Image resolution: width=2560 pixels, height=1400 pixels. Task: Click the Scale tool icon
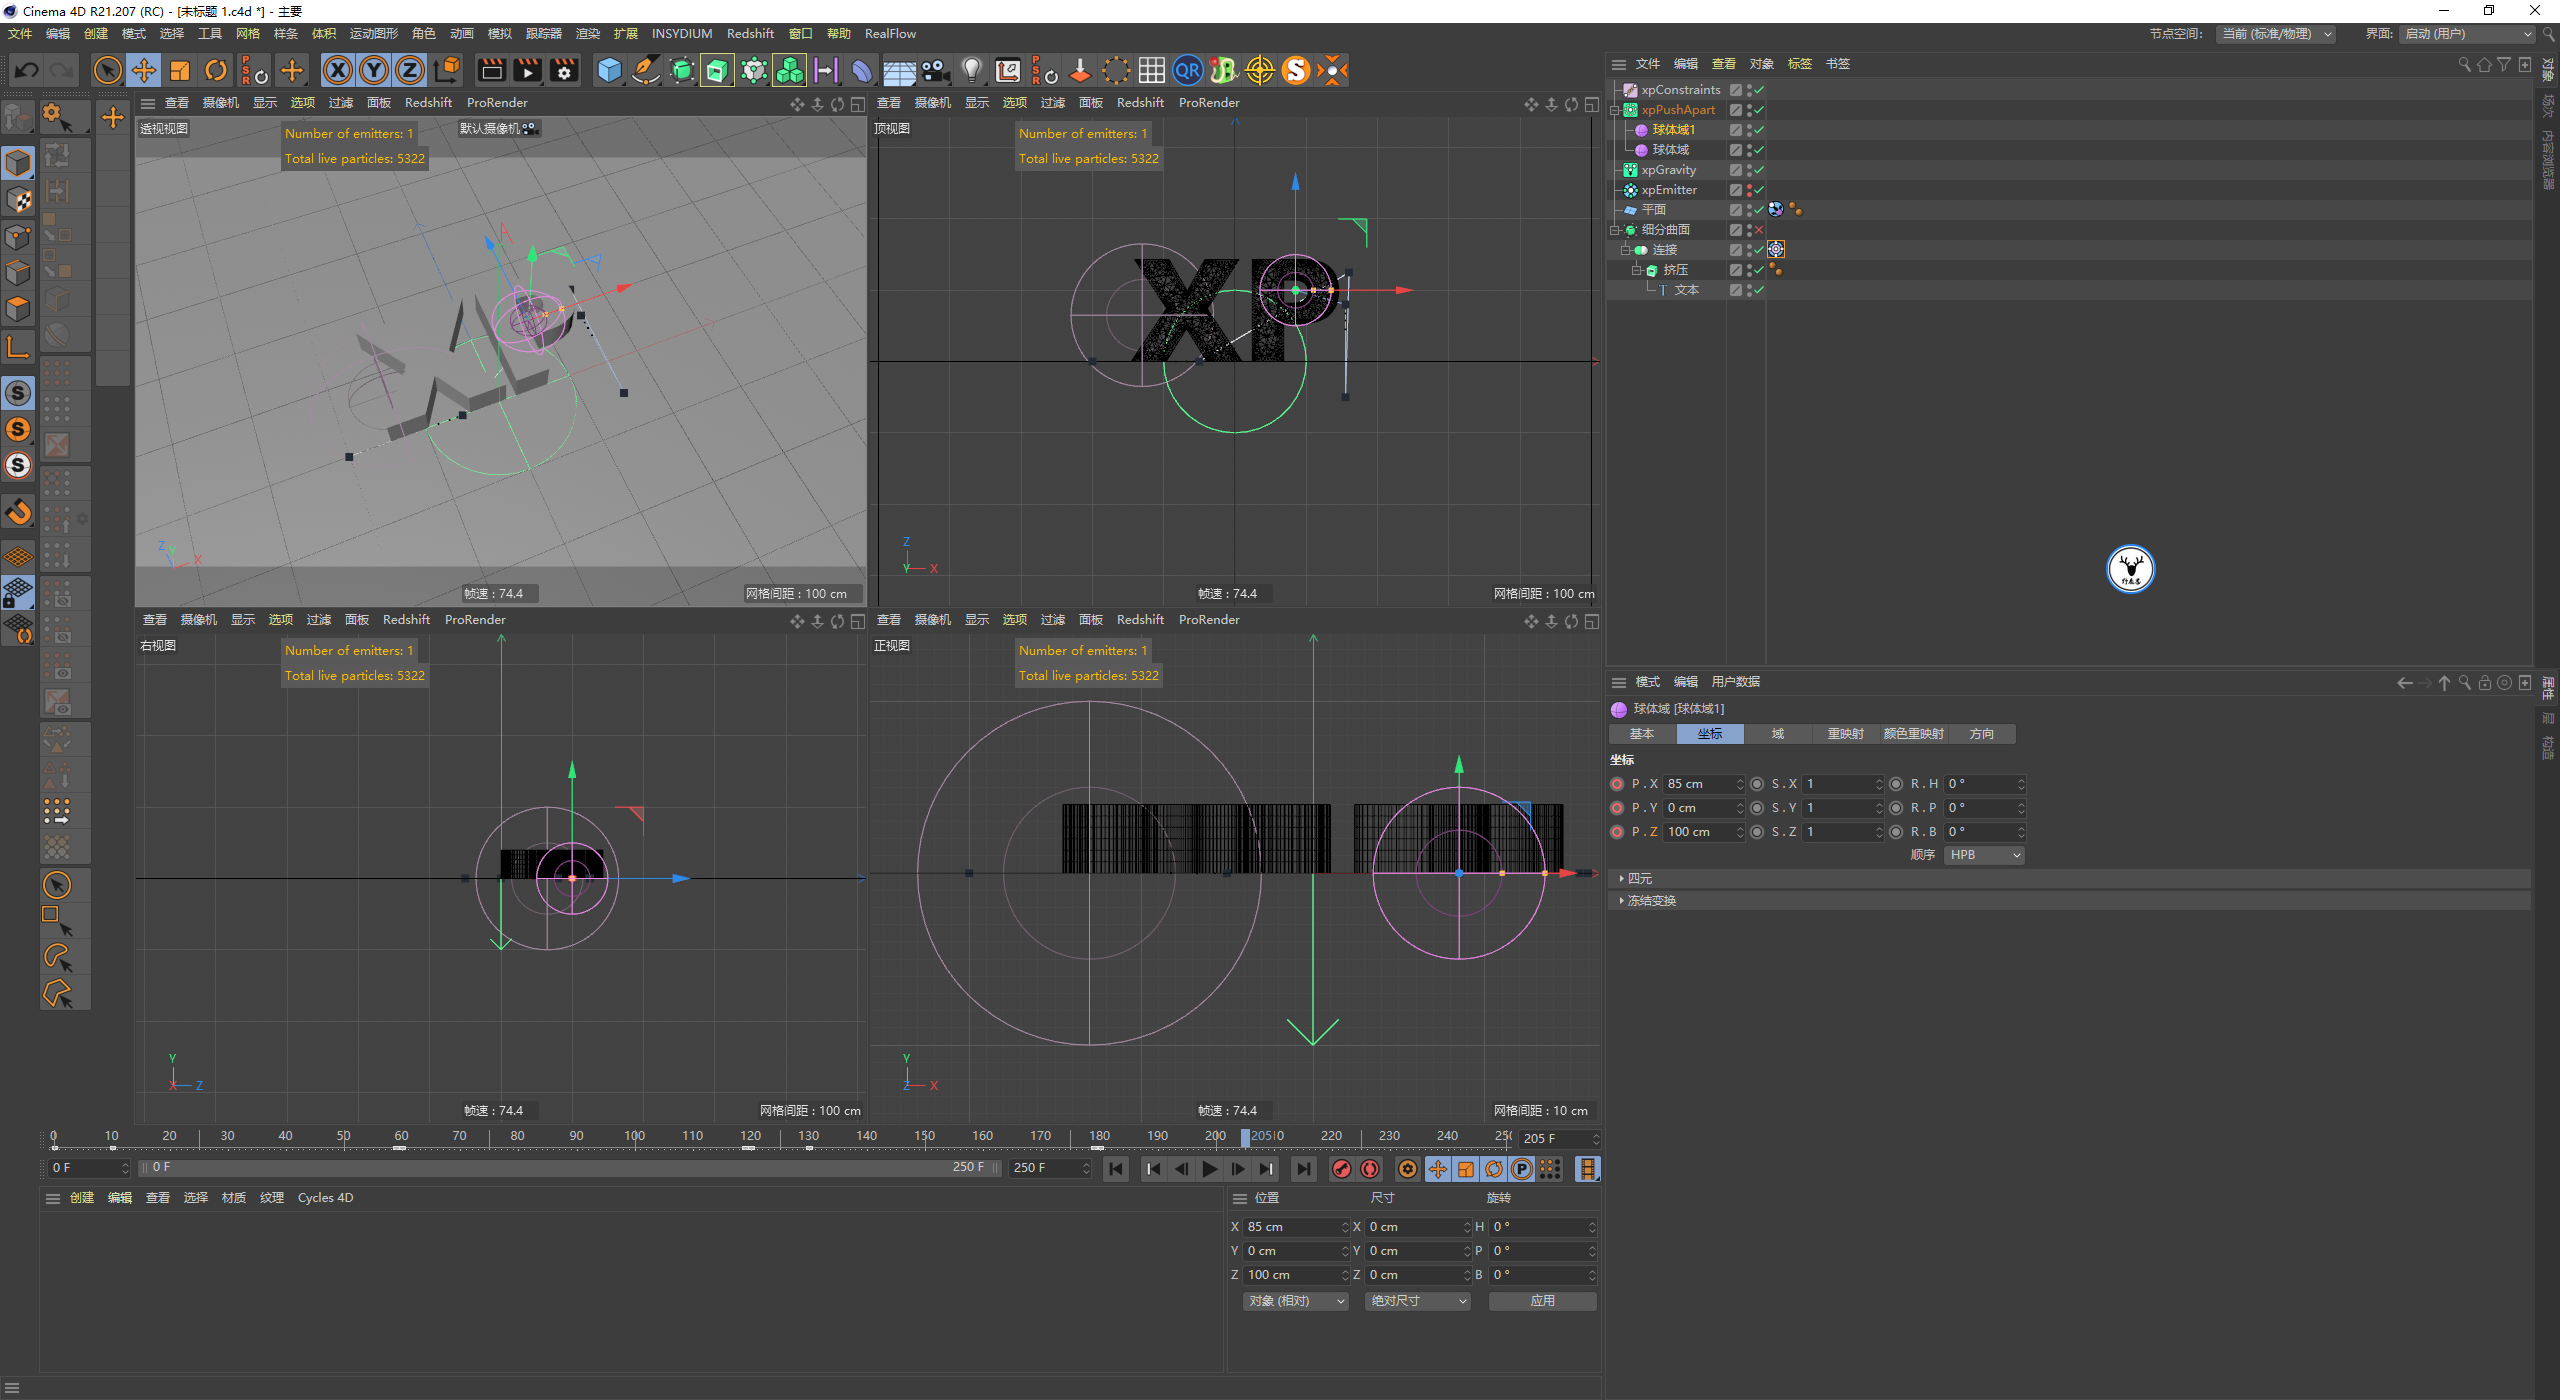[x=180, y=70]
